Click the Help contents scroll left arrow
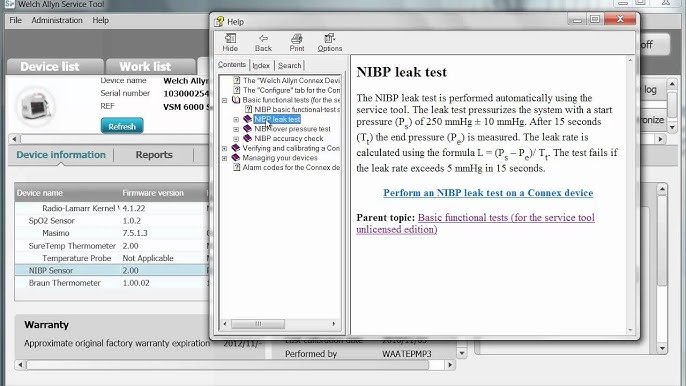Viewport: 686px width, 386px height. 225,324
